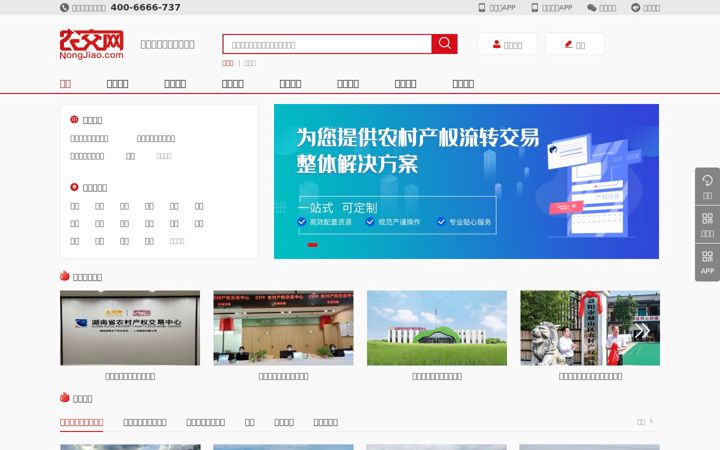
Task: Click the gray more link with the small right chevron
Action: [645, 422]
